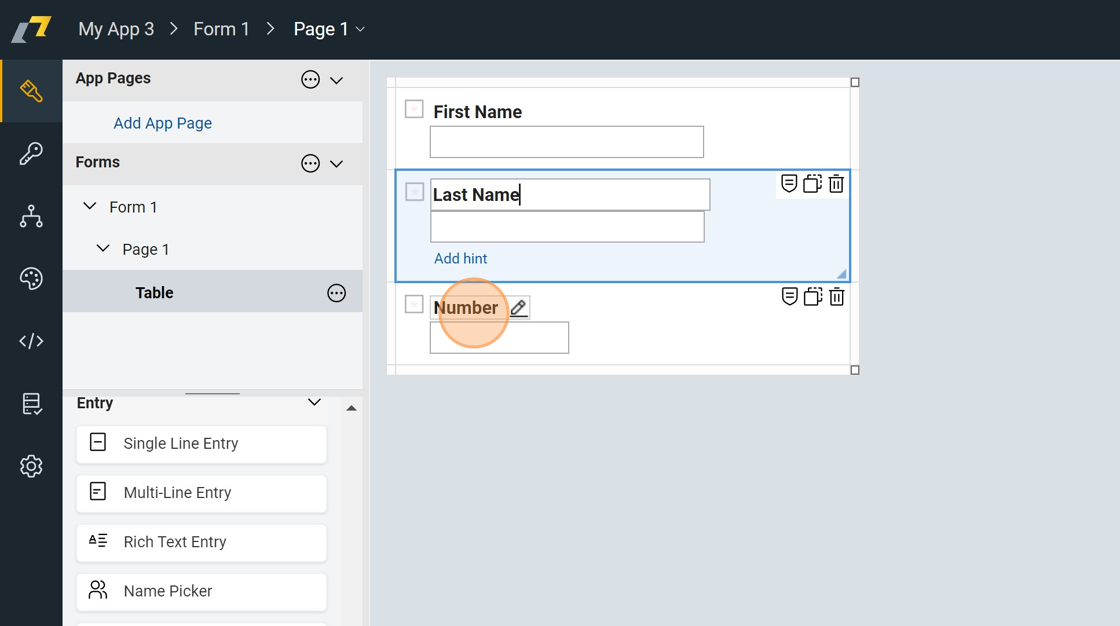Viewport: 1120px width, 626px height.
Task: Open the key access sidebar icon
Action: coord(31,153)
